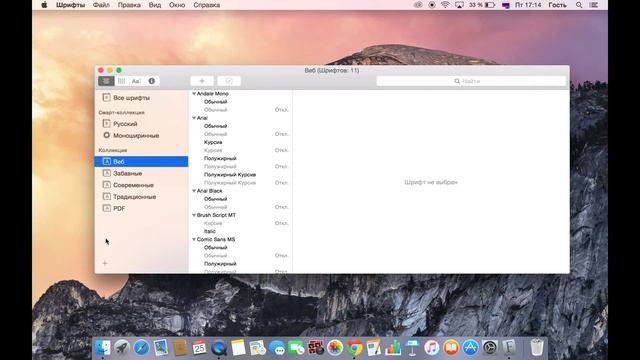Screen dimensions: 640x360
Task: Open App Store from the Dock
Action: click(x=470, y=348)
